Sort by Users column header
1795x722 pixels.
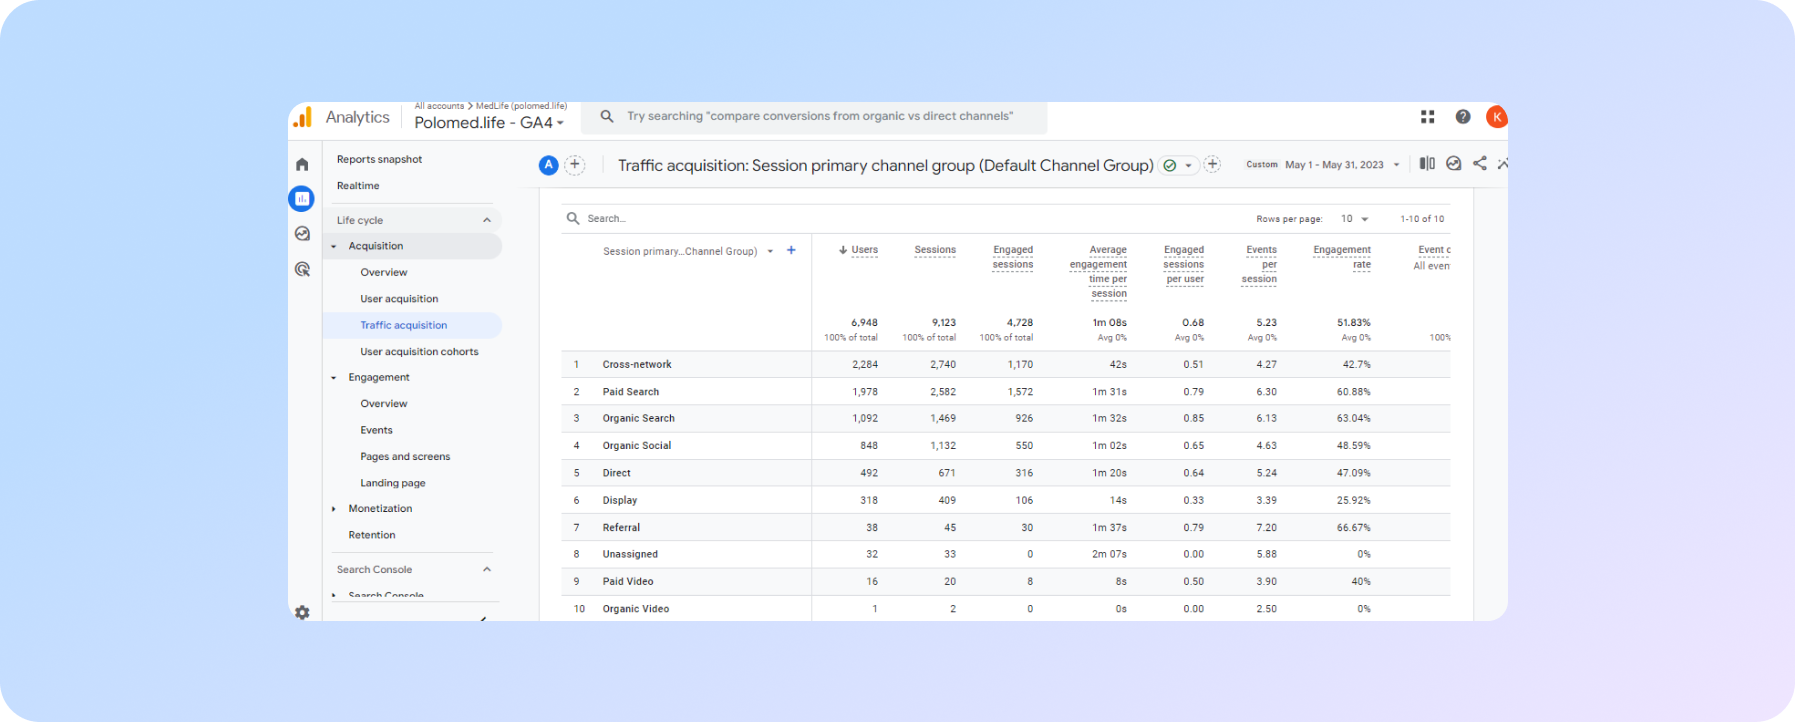pyautogui.click(x=864, y=250)
